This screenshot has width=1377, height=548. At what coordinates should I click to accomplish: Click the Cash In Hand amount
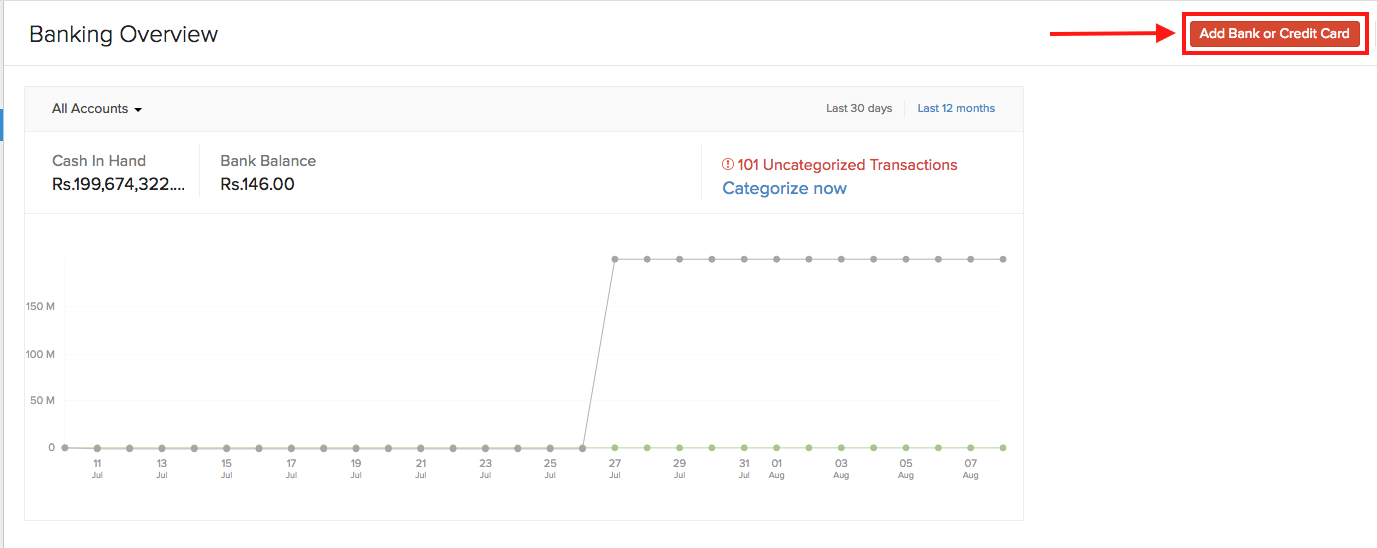[118, 184]
